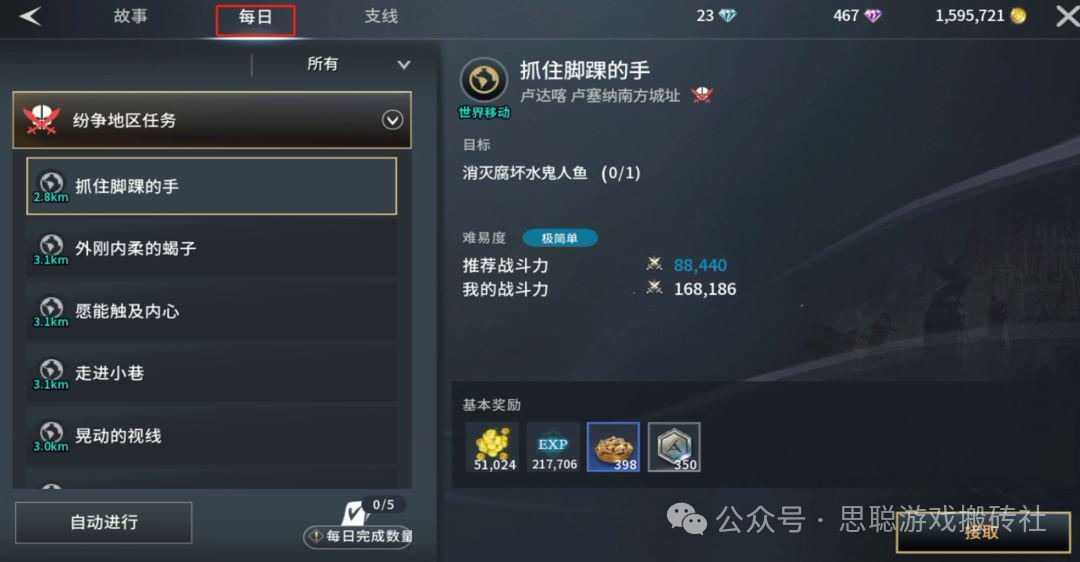Open the 每日 tab

(256, 19)
